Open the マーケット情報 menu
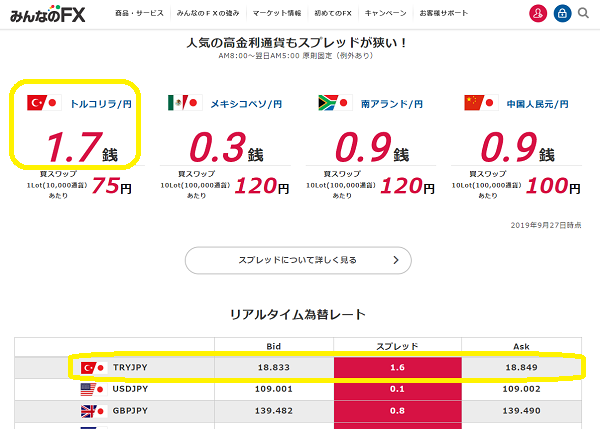The image size is (600, 429). 277,13
